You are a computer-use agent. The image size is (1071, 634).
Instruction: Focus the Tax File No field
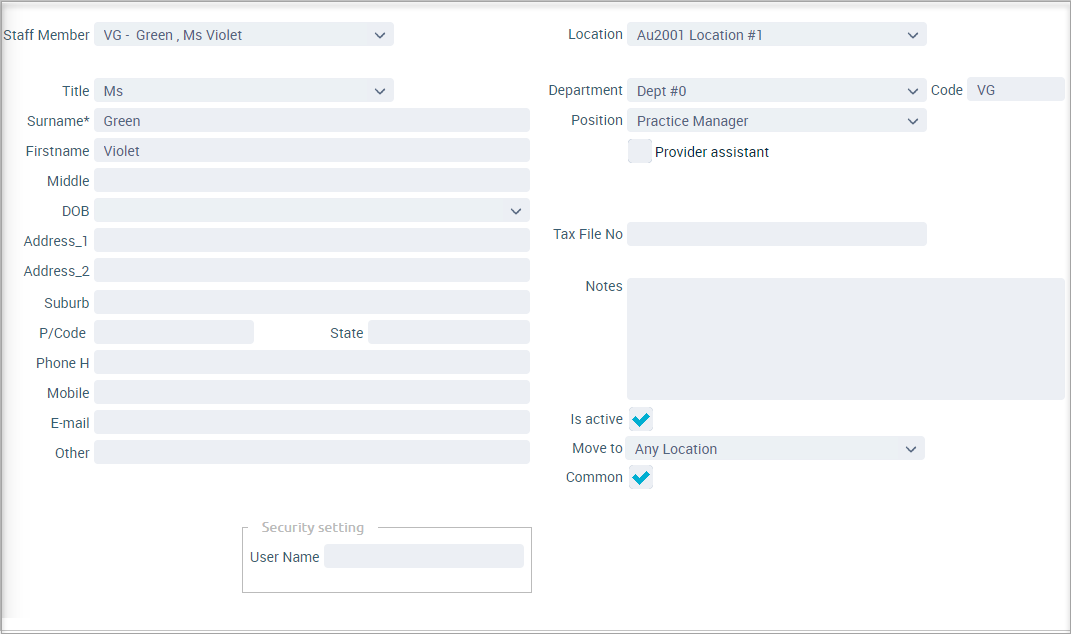[777, 234]
